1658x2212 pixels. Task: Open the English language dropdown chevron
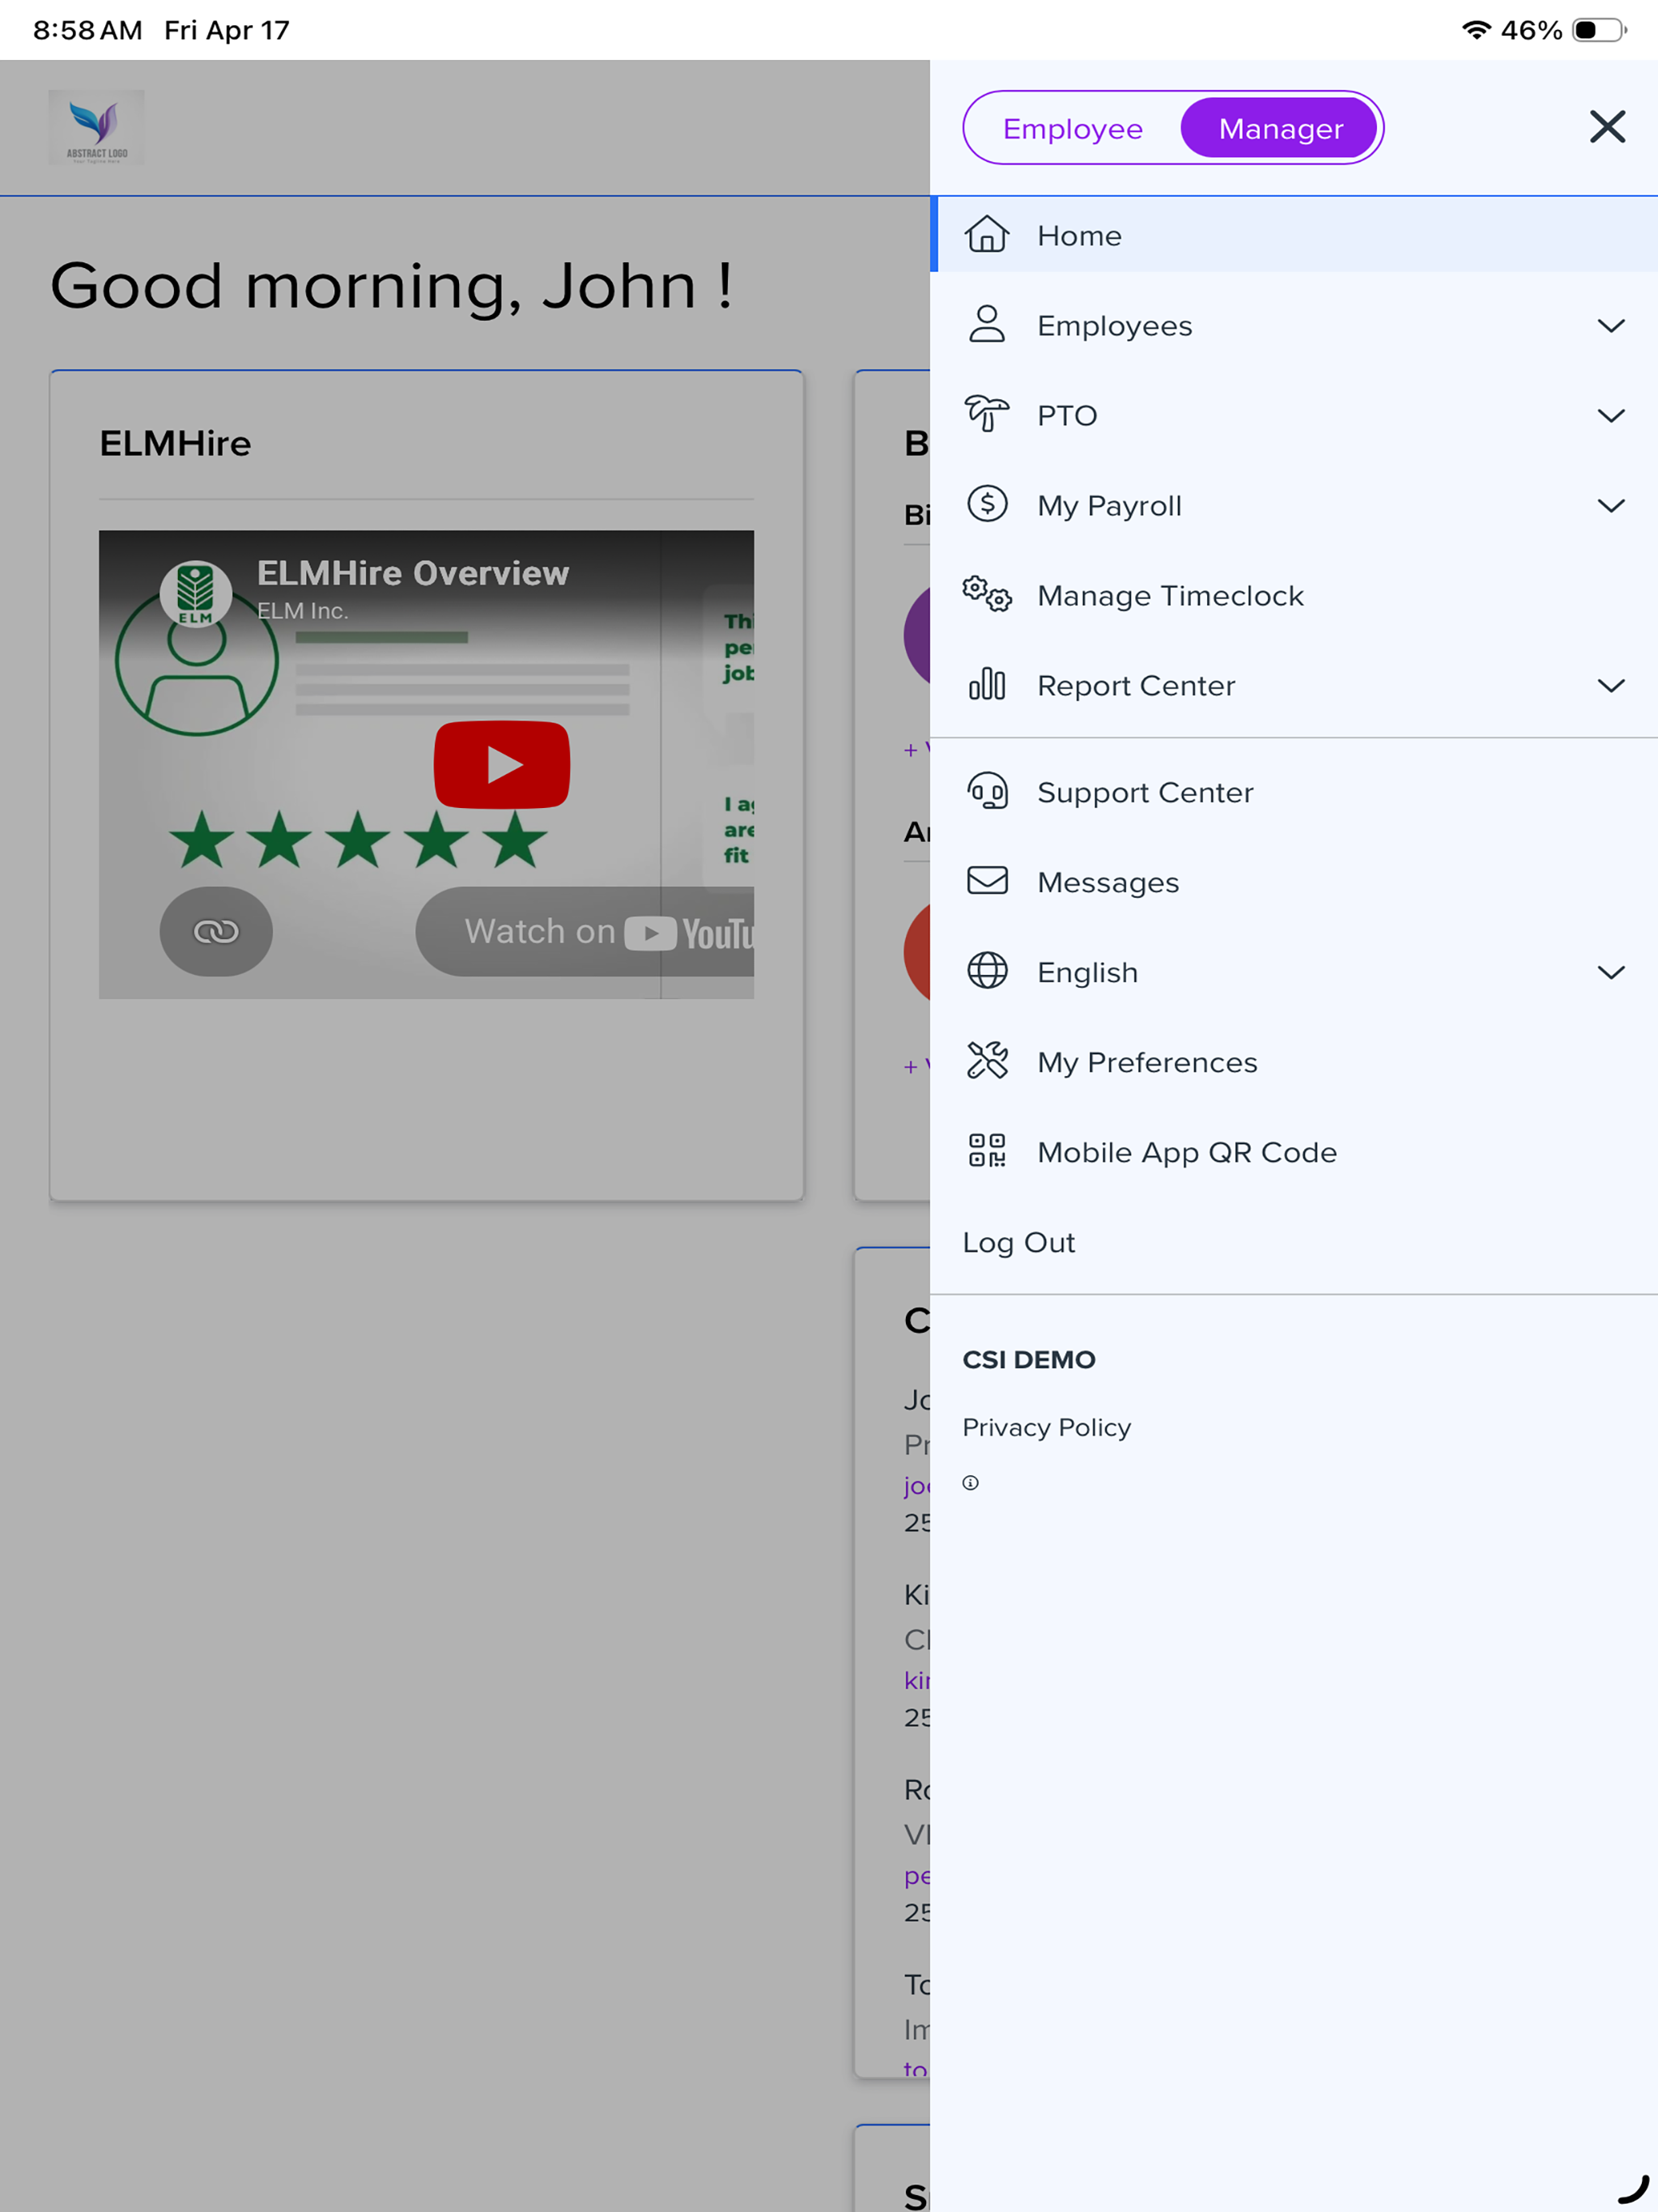tap(1610, 973)
